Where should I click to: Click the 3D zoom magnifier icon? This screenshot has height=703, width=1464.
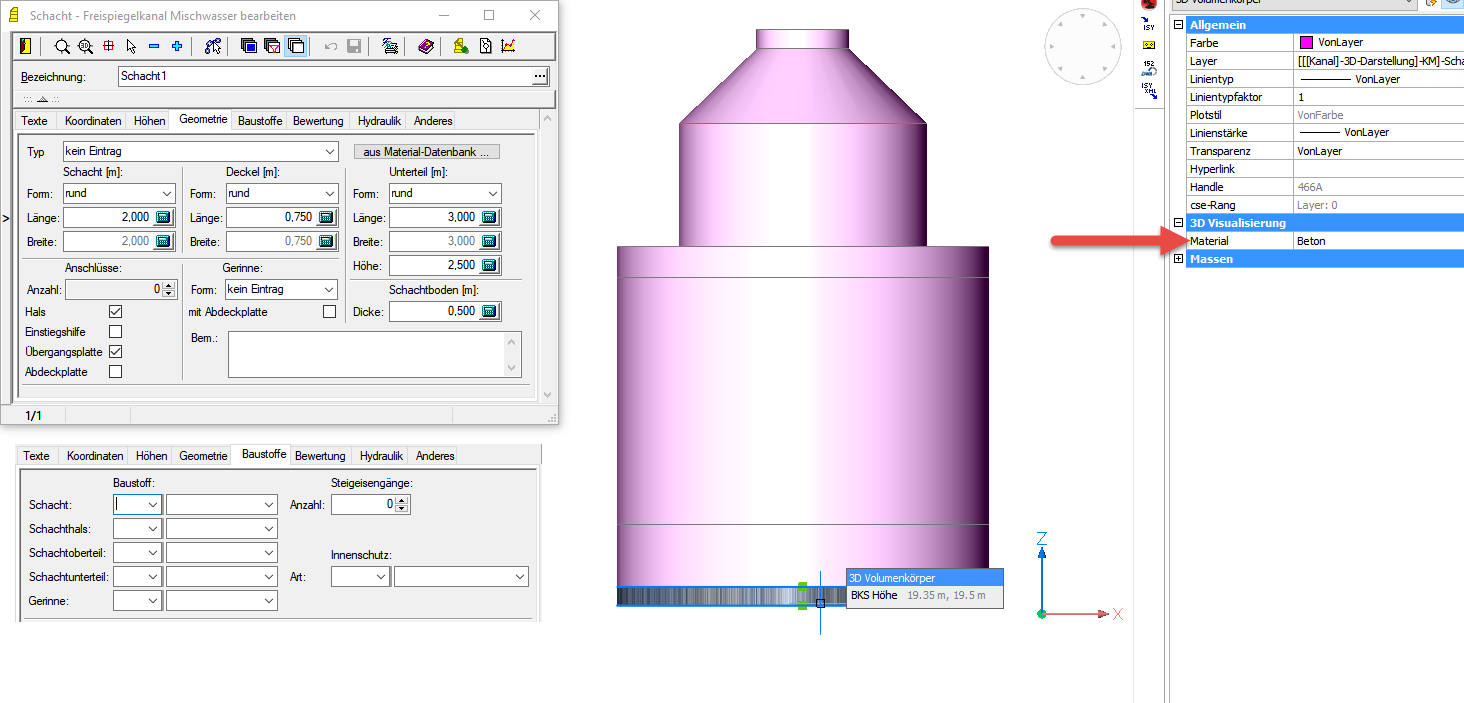coord(85,46)
